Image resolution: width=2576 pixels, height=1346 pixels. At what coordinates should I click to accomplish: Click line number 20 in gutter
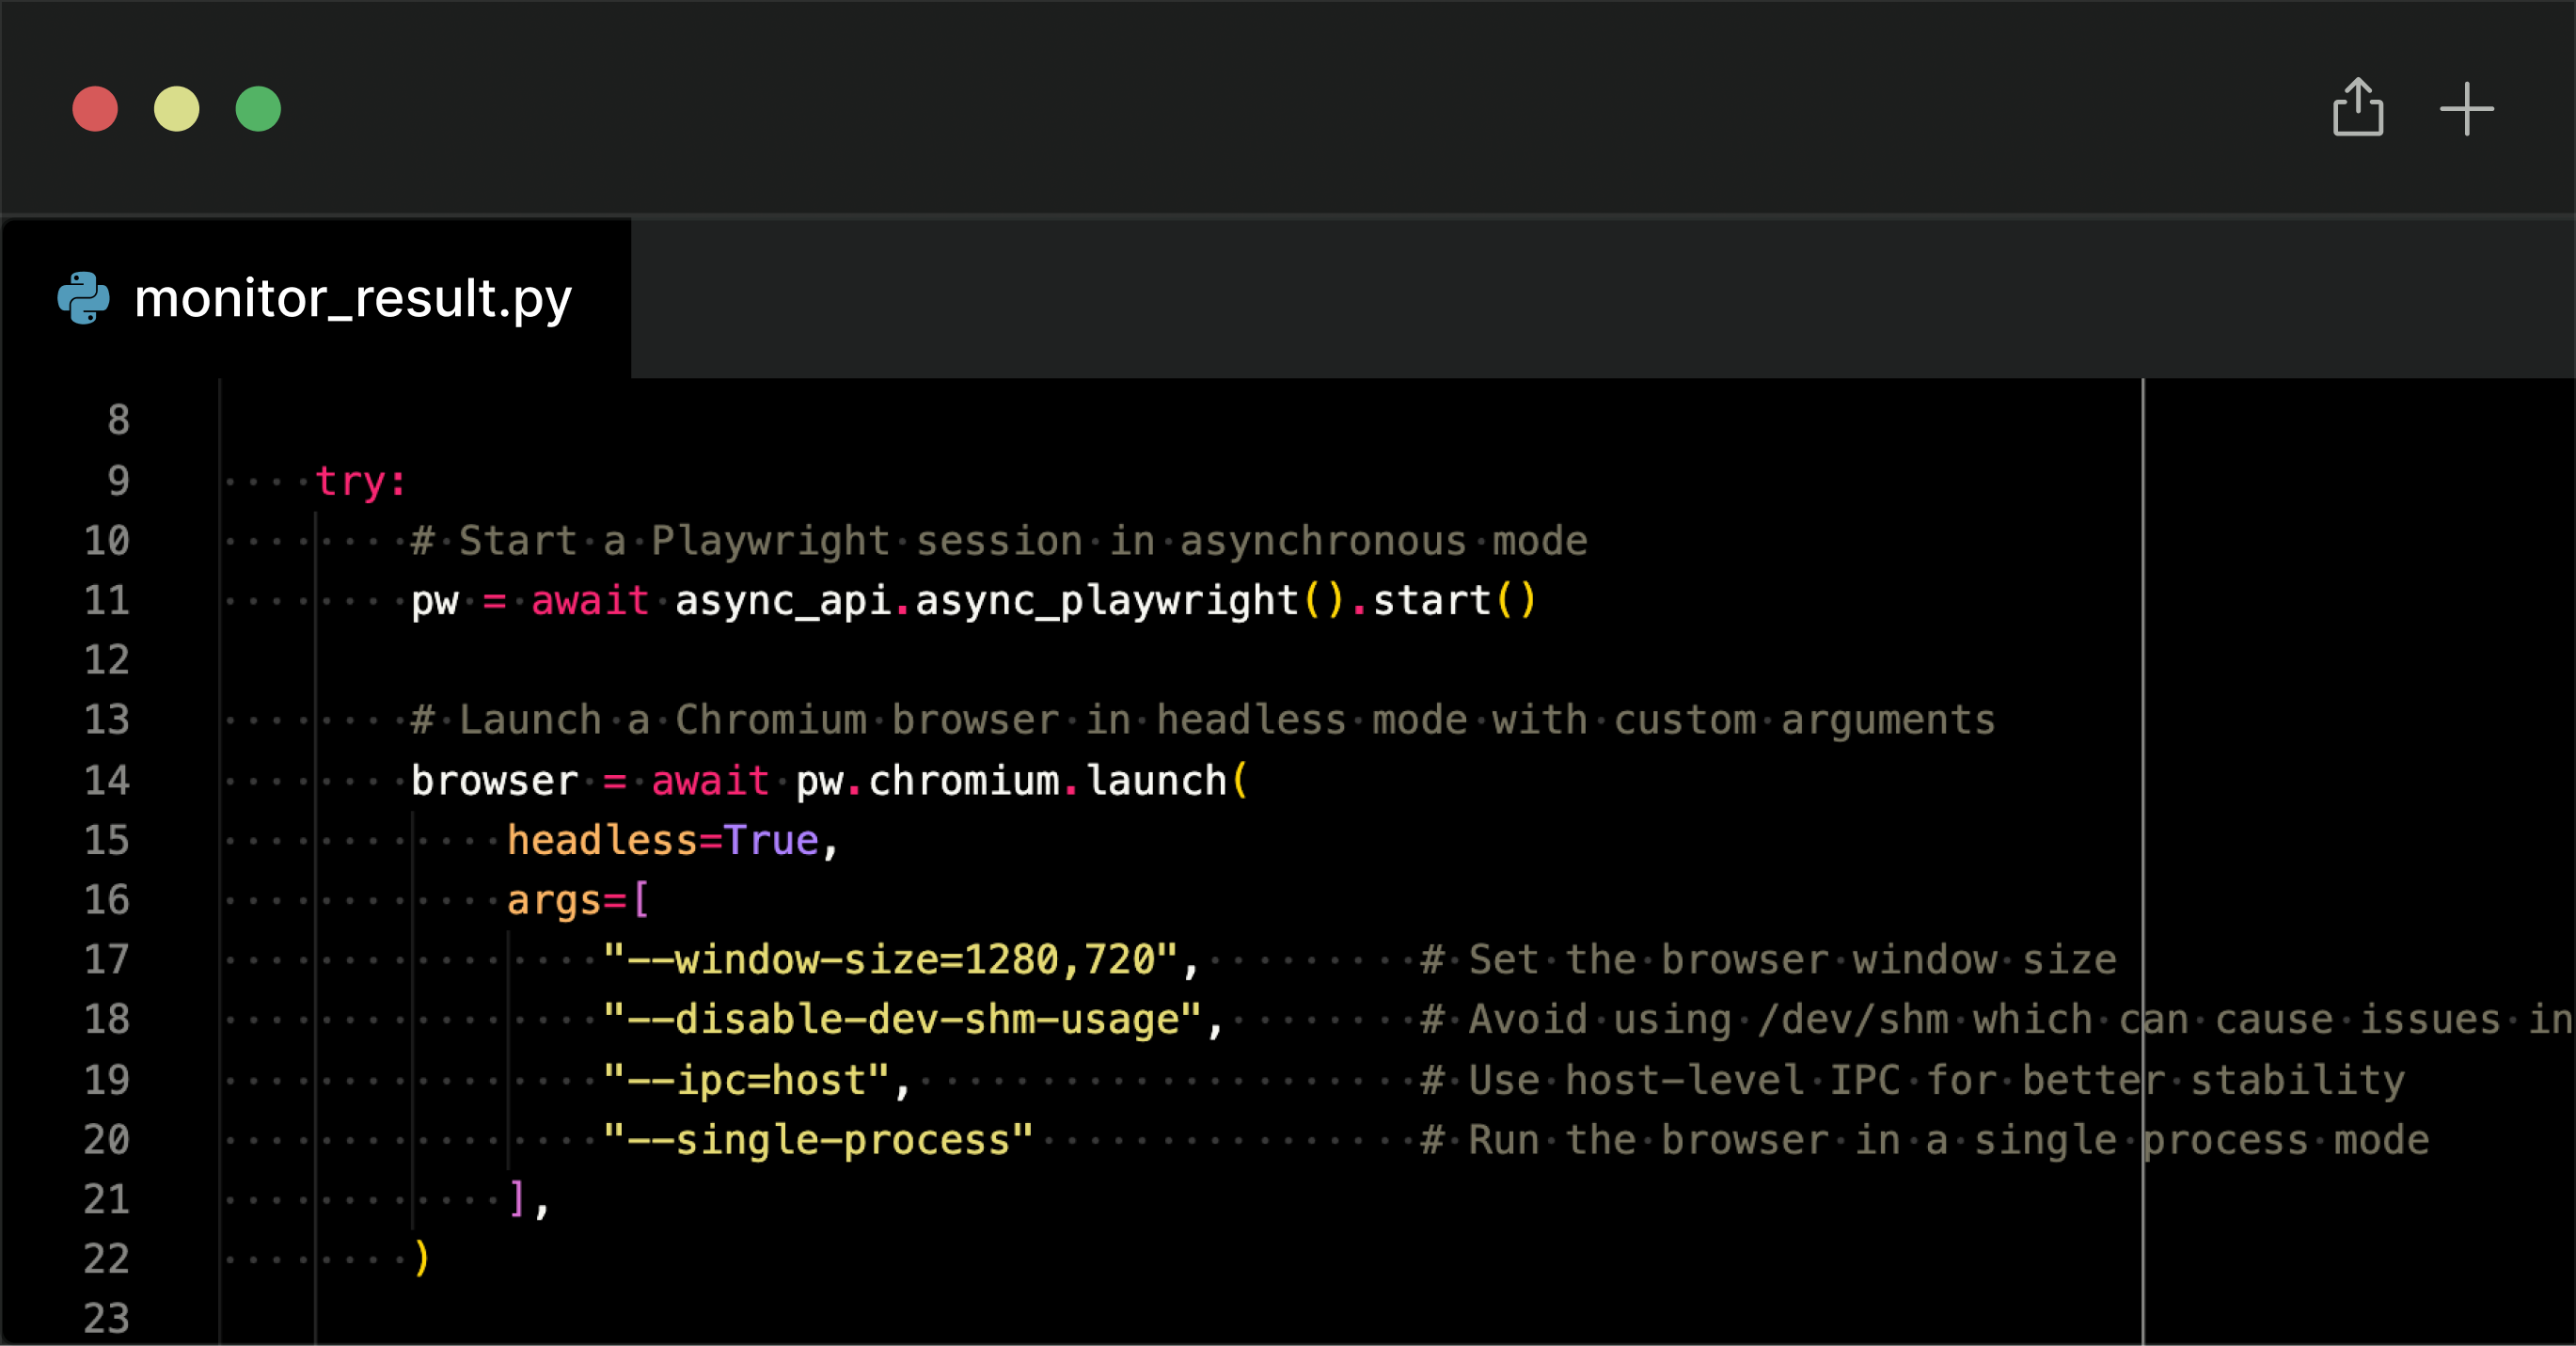coord(107,1140)
